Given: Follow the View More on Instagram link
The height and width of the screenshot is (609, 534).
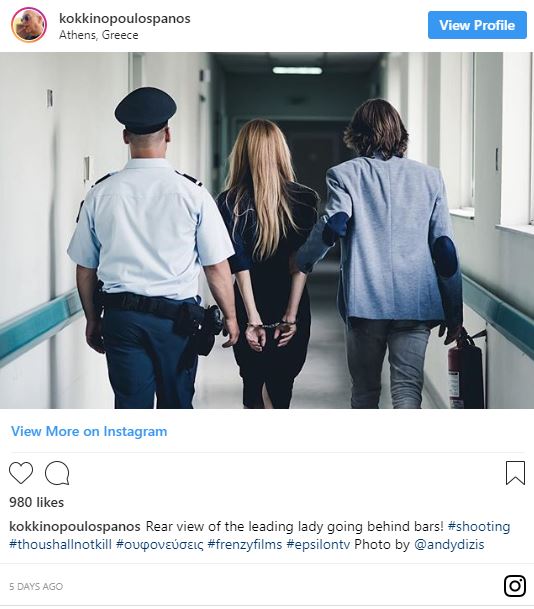Looking at the screenshot, I should coord(89,431).
